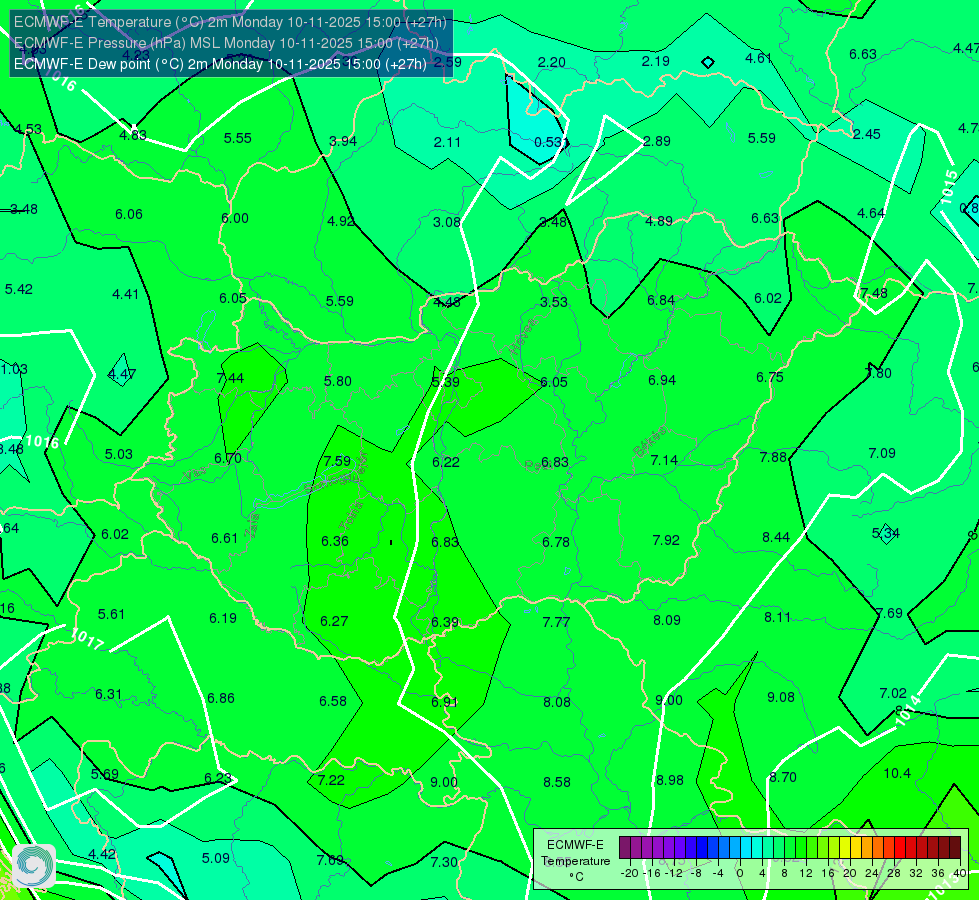This screenshot has width=979, height=900.
Task: Click the 7.44 grid value
Action: [x=230, y=378]
